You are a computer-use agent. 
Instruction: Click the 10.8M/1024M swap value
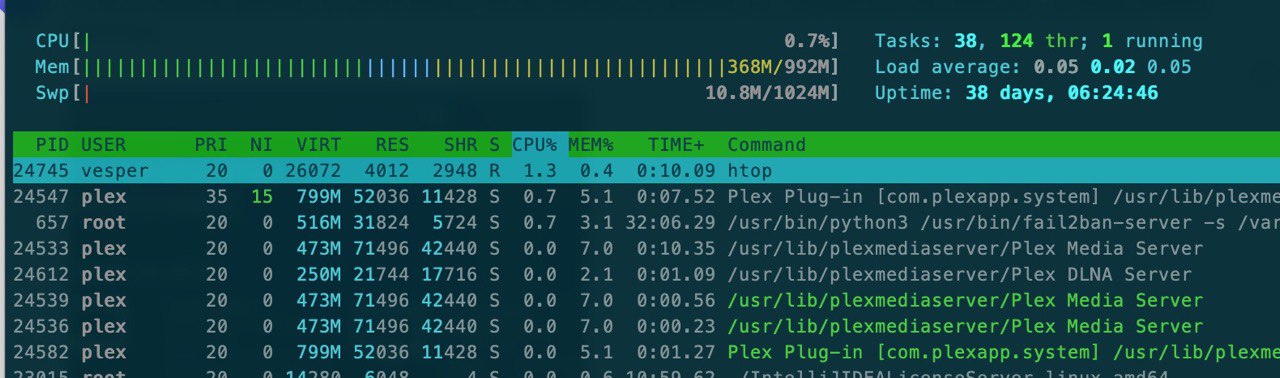pyautogui.click(x=768, y=93)
